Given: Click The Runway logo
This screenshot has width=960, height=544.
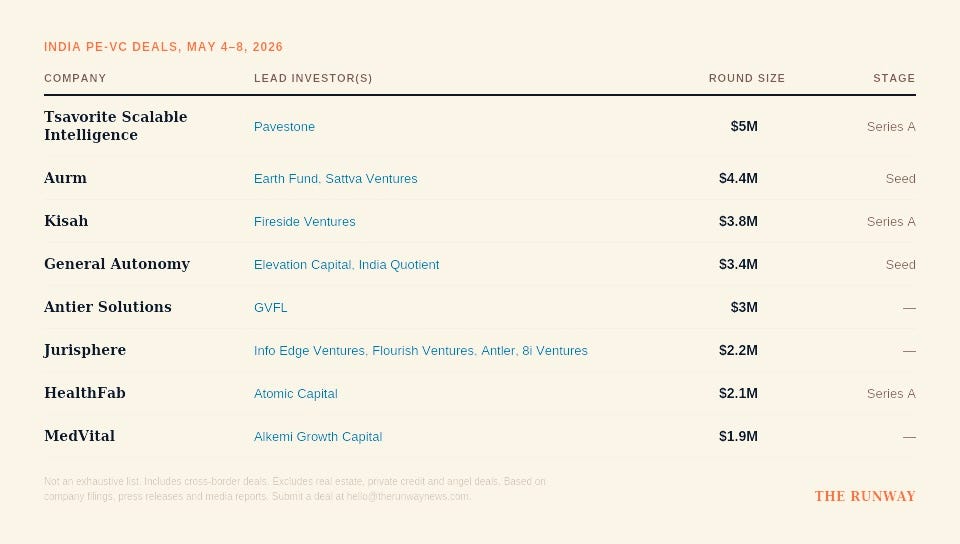Looking at the screenshot, I should [x=865, y=496].
